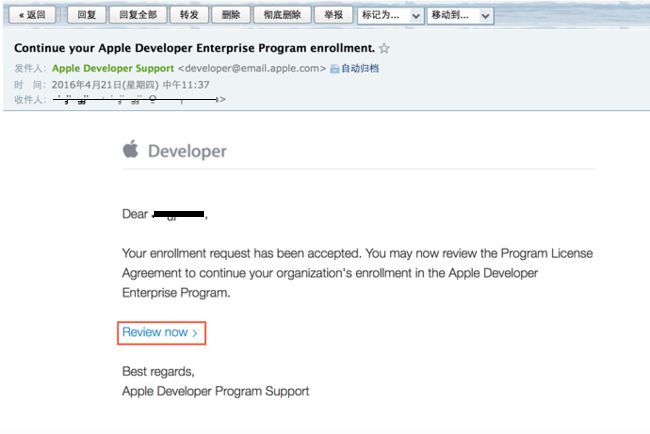Choose 回复全部 to reply all
Viewport: 650px width, 434px height.
pyautogui.click(x=138, y=15)
